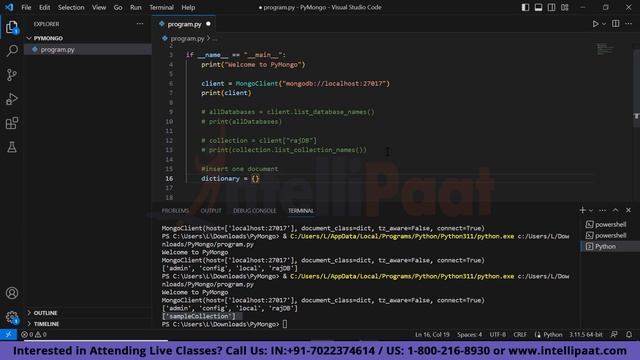Open the Run and Debug view icon
The width and height of the screenshot is (640, 360).
click(x=12, y=99)
